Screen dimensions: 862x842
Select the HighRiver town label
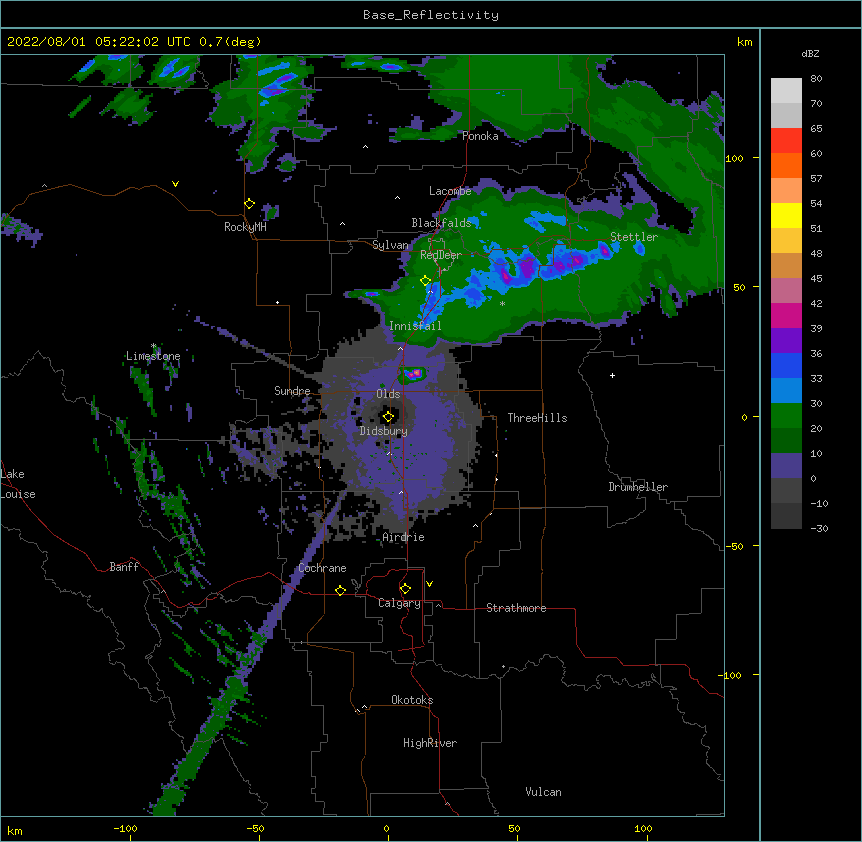430,743
